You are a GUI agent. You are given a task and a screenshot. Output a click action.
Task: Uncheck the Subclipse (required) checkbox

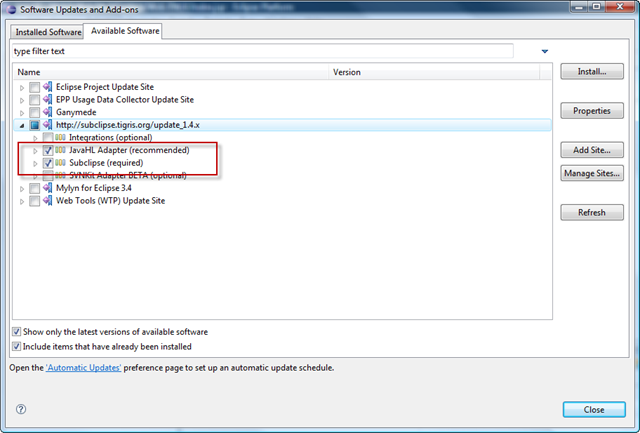point(48,163)
